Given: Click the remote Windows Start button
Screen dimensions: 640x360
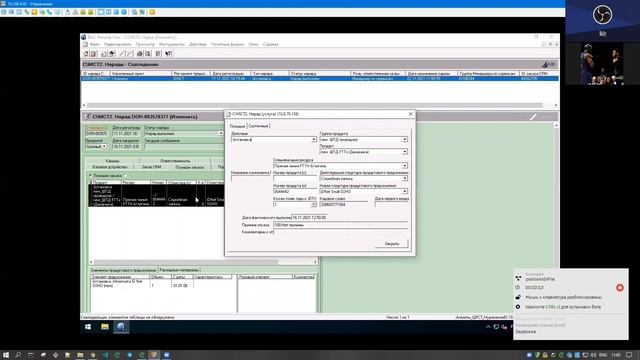Looking at the screenshot, I should pyautogui.click(x=88, y=327).
